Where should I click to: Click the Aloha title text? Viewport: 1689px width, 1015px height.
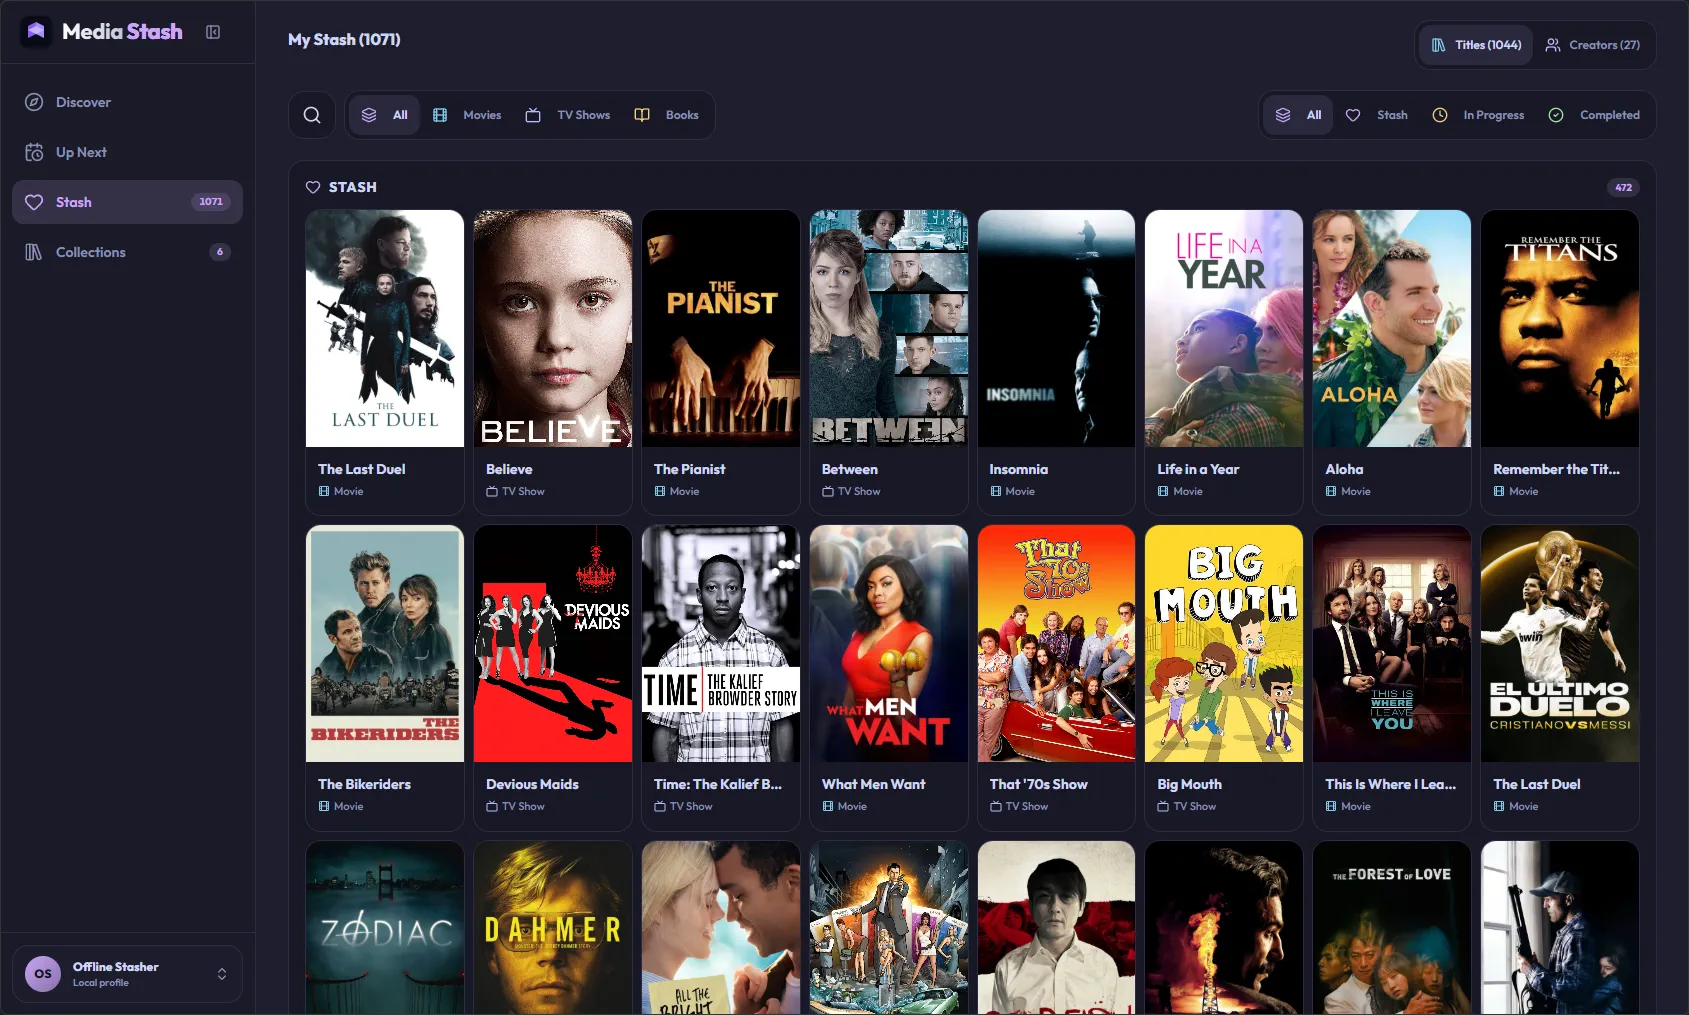click(1345, 469)
